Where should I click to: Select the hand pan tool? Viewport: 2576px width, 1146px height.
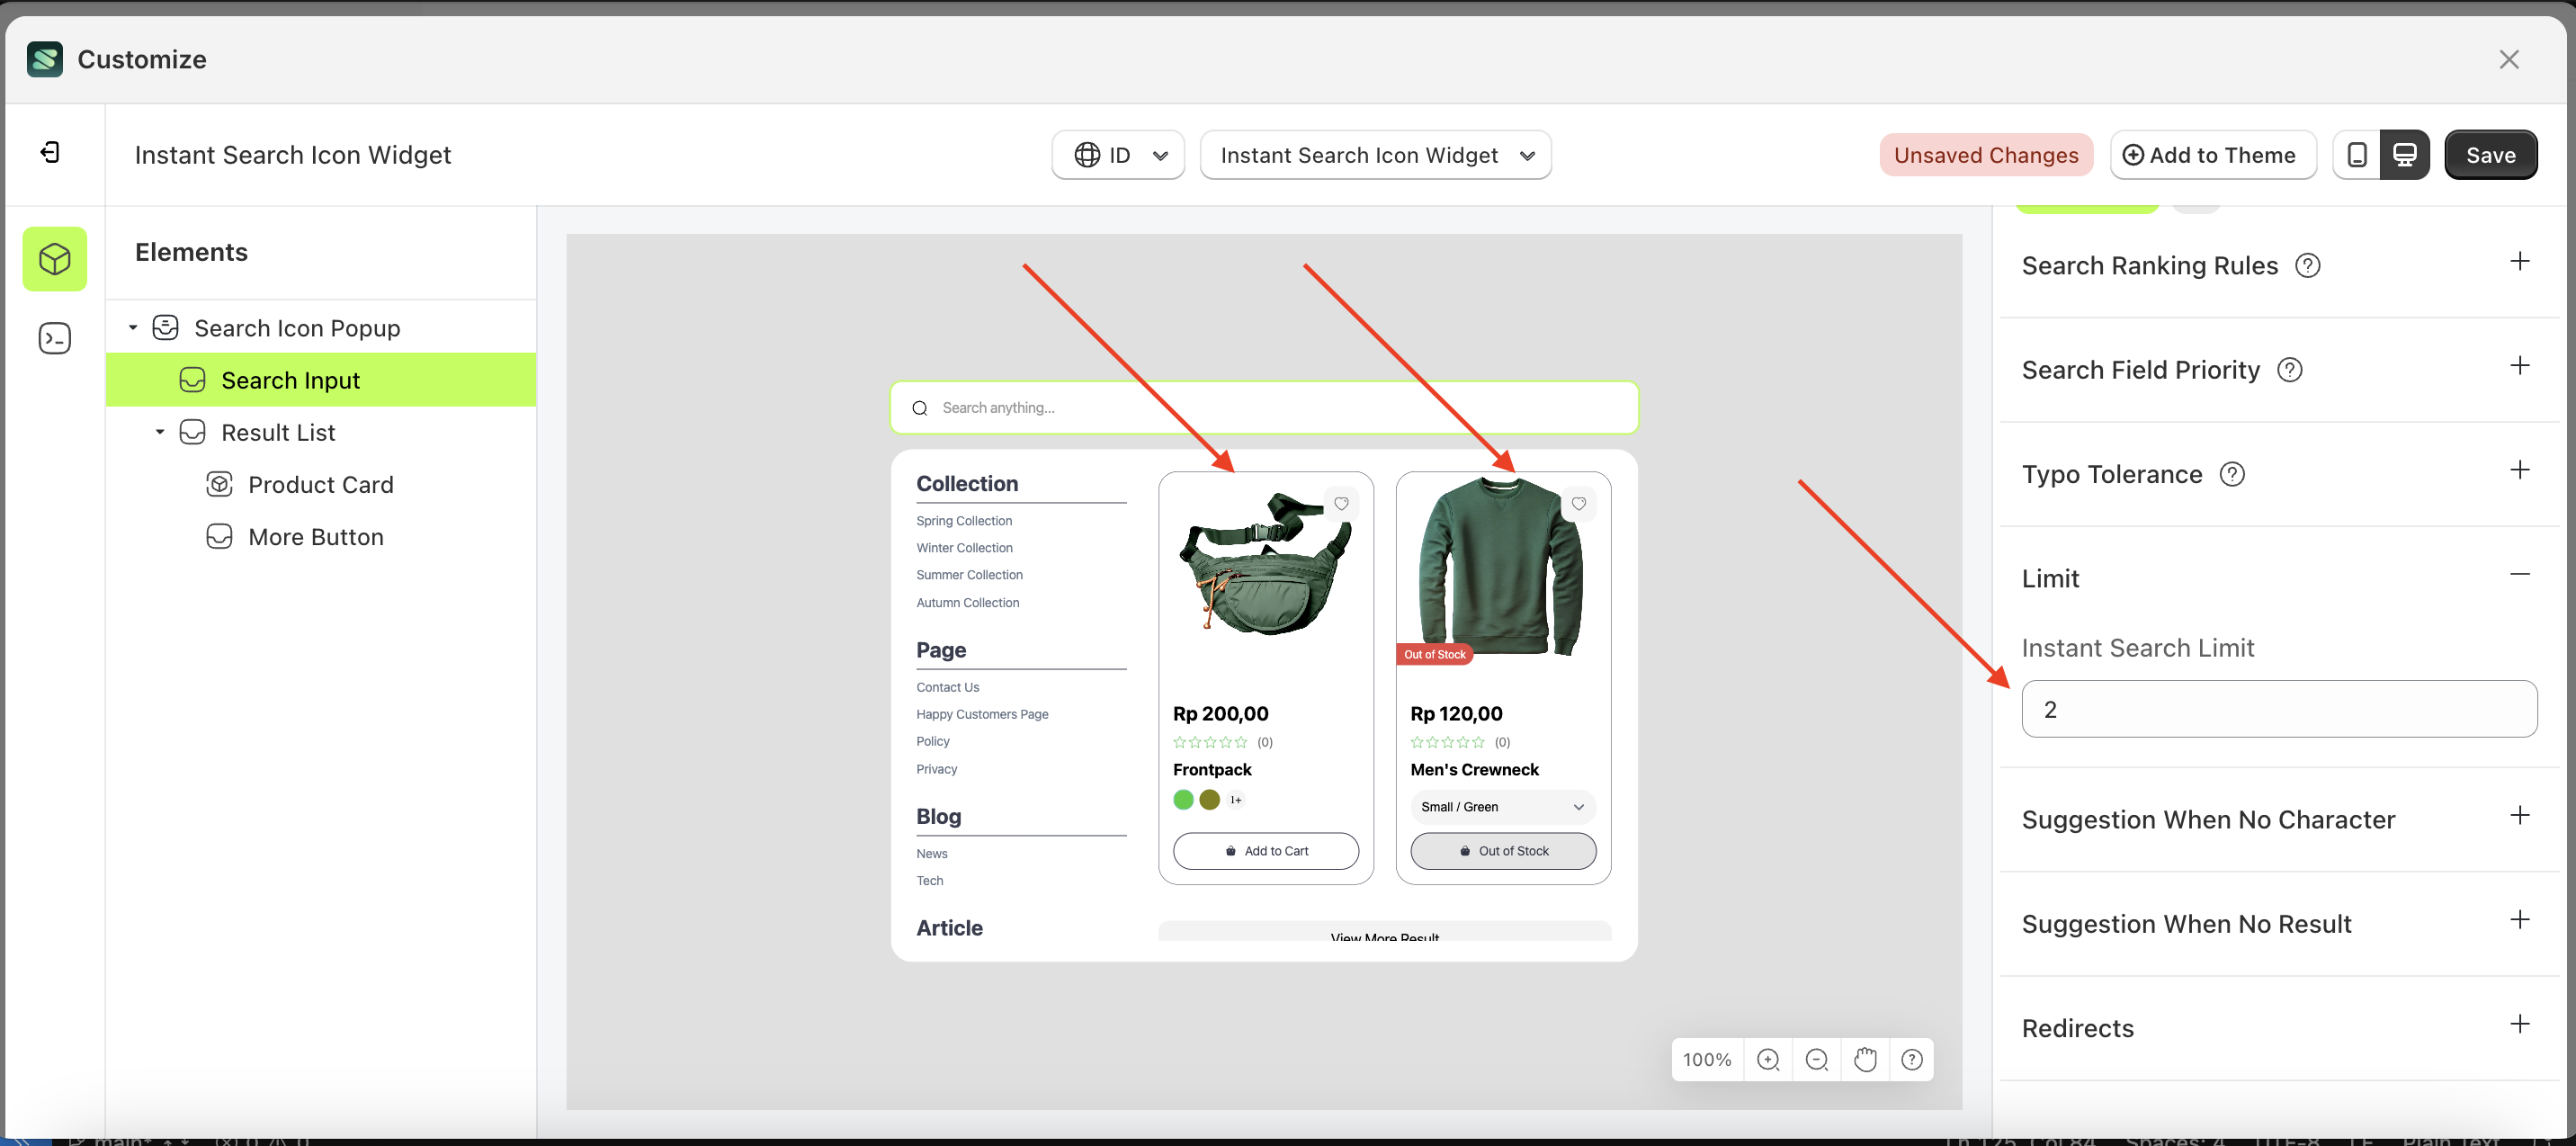pyautogui.click(x=1865, y=1059)
